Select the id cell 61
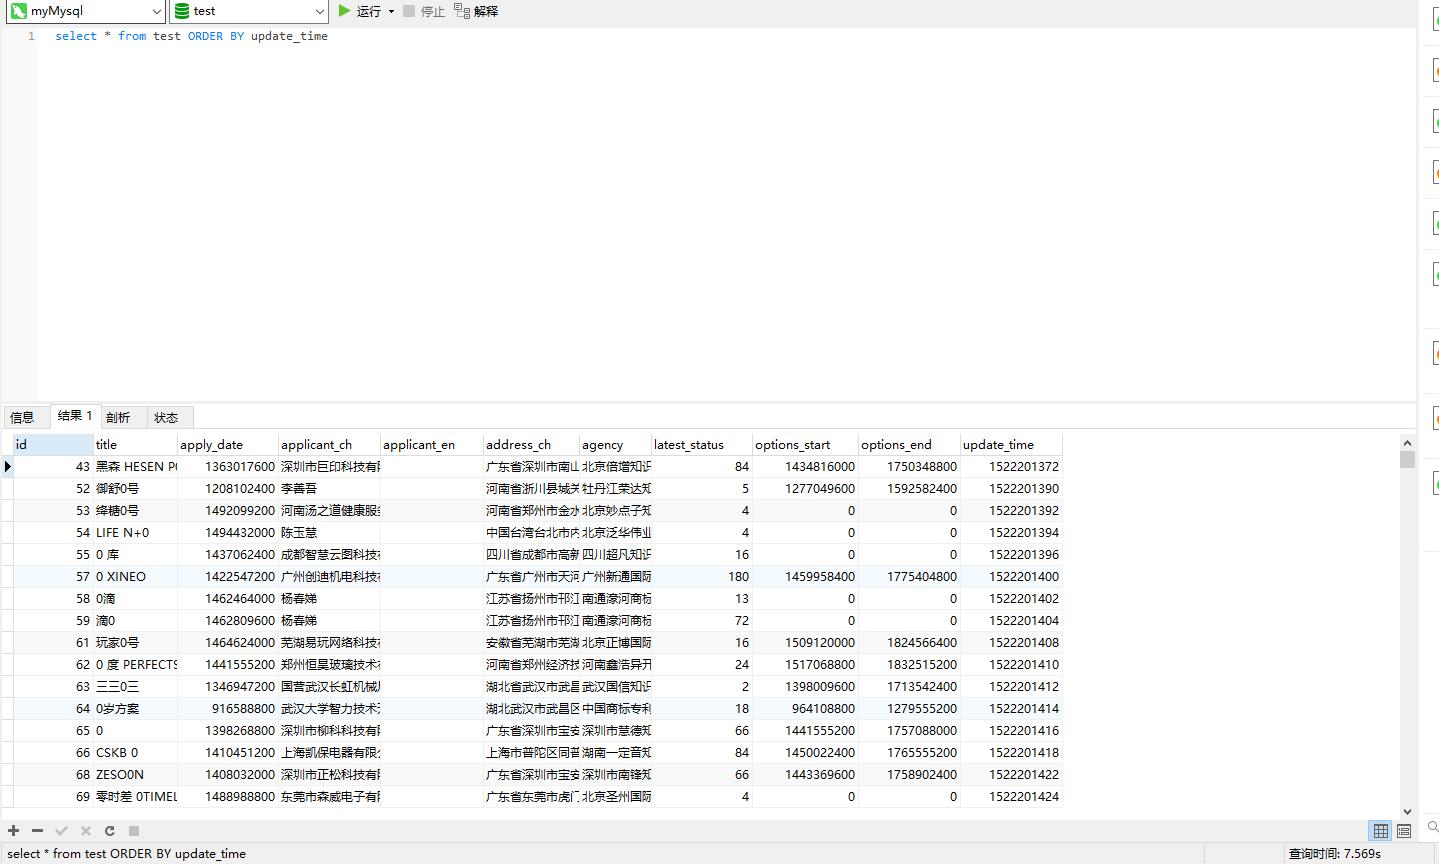1439x864 pixels. point(53,643)
